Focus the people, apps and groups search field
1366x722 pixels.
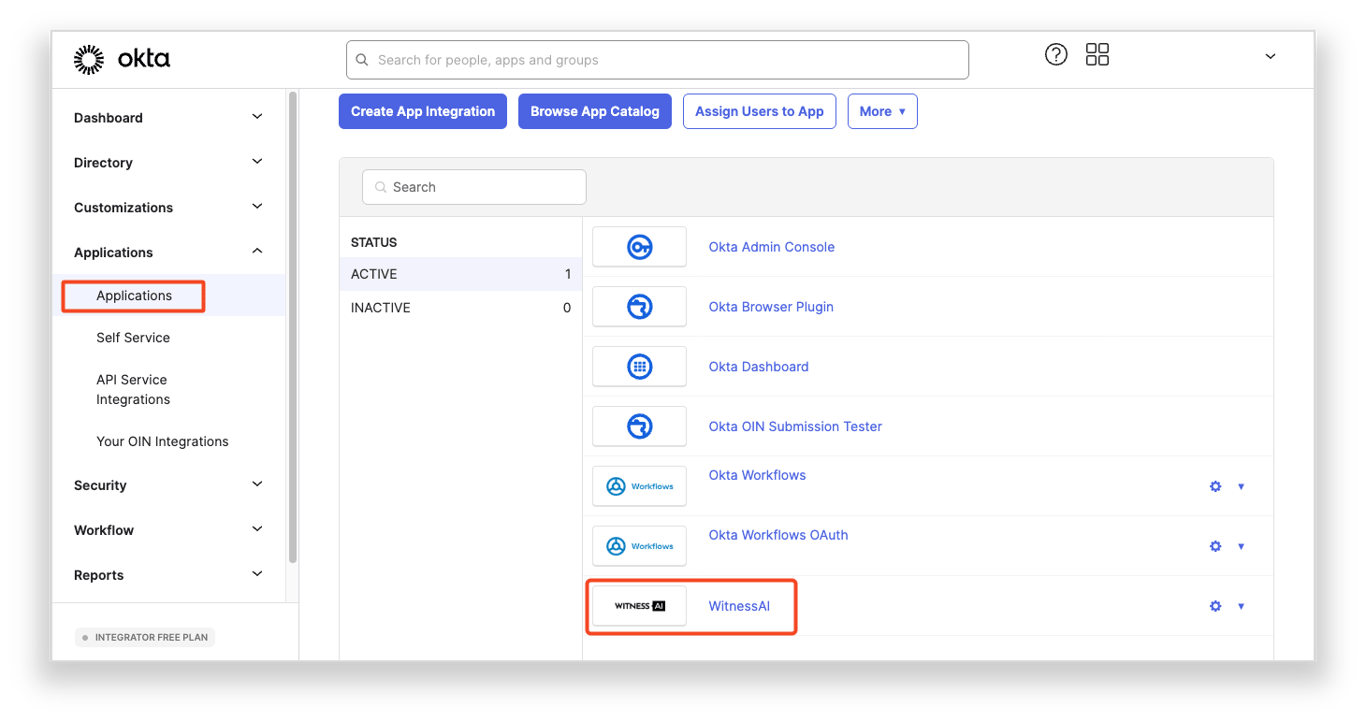[657, 60]
